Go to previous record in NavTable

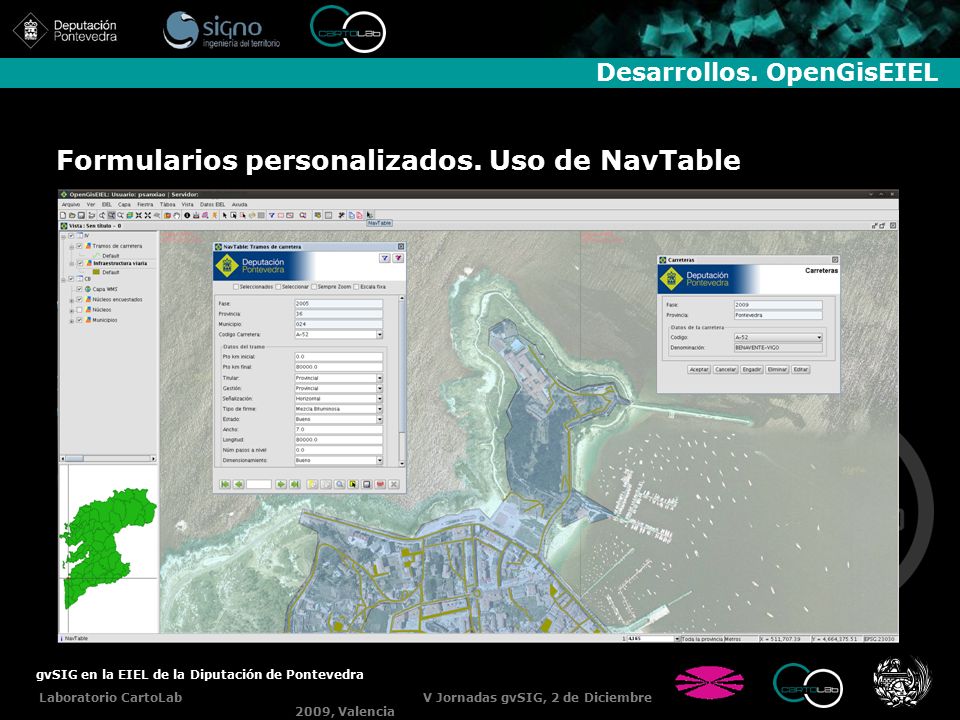pos(238,484)
